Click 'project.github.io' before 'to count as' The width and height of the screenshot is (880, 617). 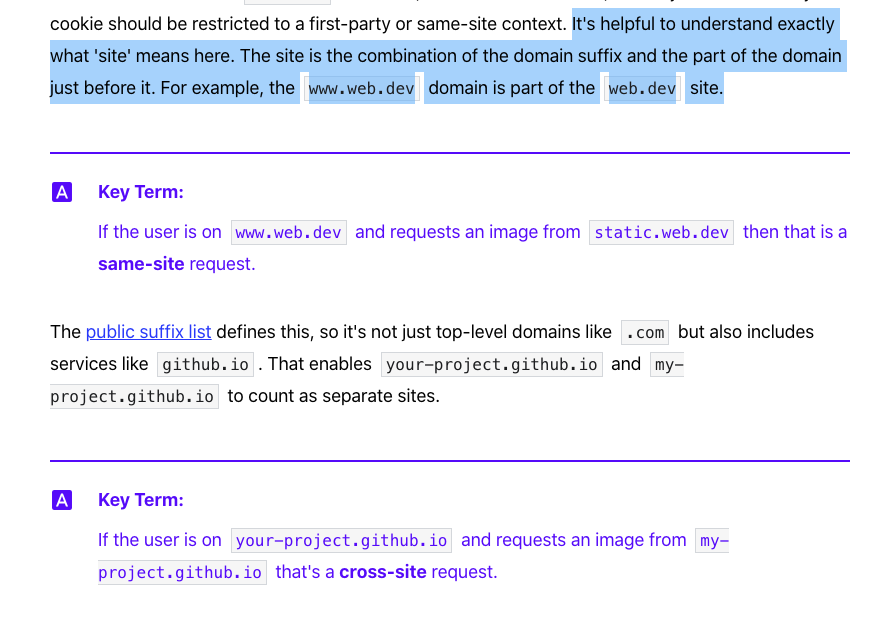pyautogui.click(x=133, y=396)
